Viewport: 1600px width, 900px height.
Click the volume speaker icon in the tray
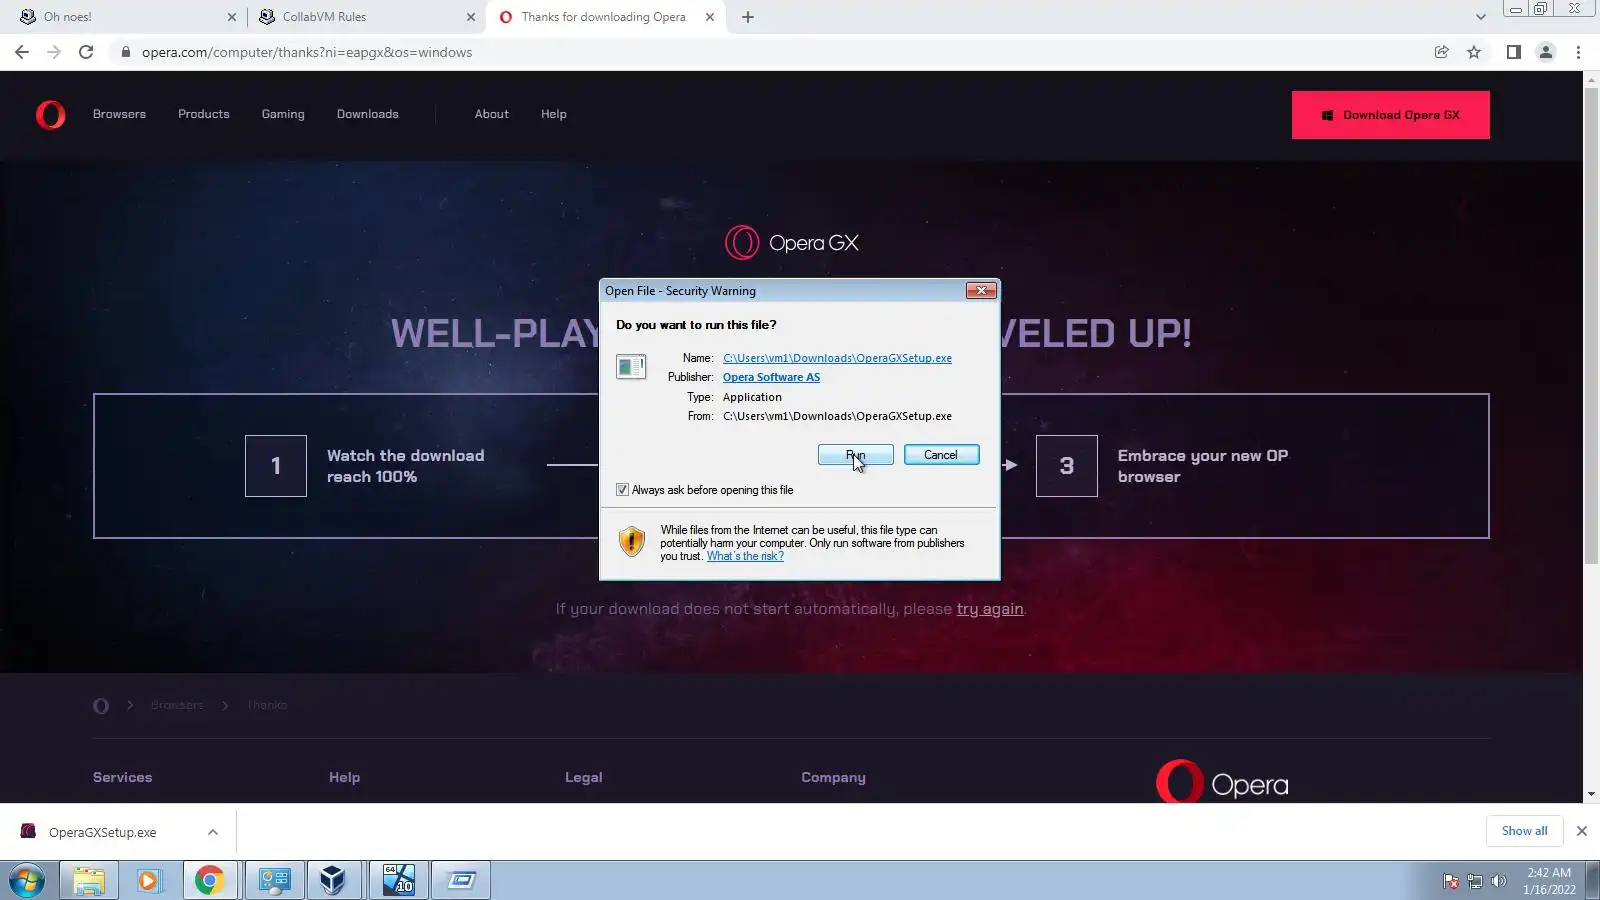click(1499, 881)
